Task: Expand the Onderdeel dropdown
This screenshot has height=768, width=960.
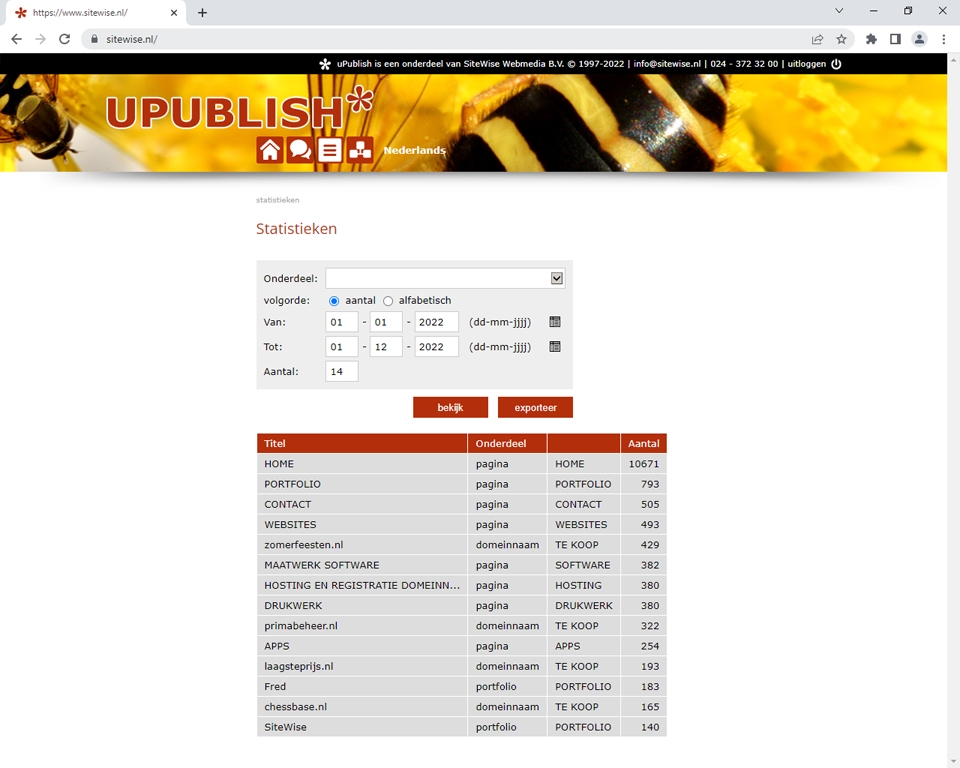Action: click(x=557, y=279)
